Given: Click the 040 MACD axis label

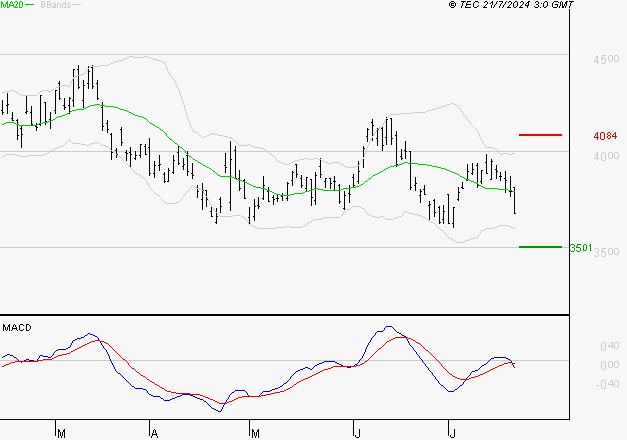Looking at the screenshot, I should tap(610, 346).
